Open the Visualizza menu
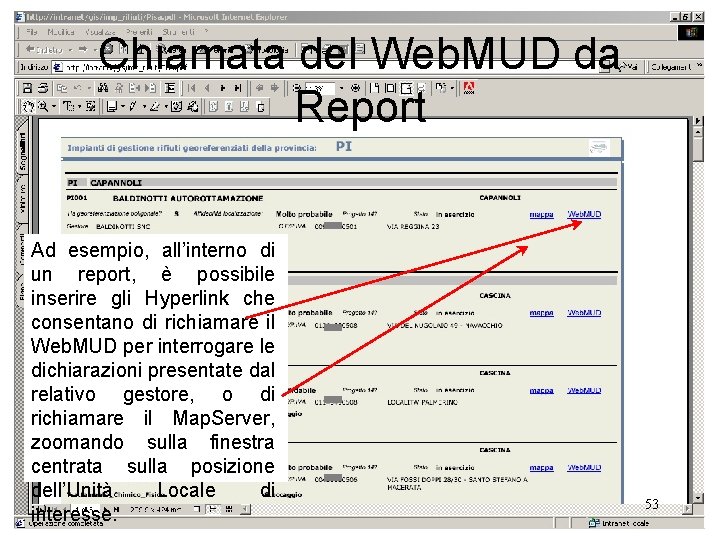 click(100, 32)
